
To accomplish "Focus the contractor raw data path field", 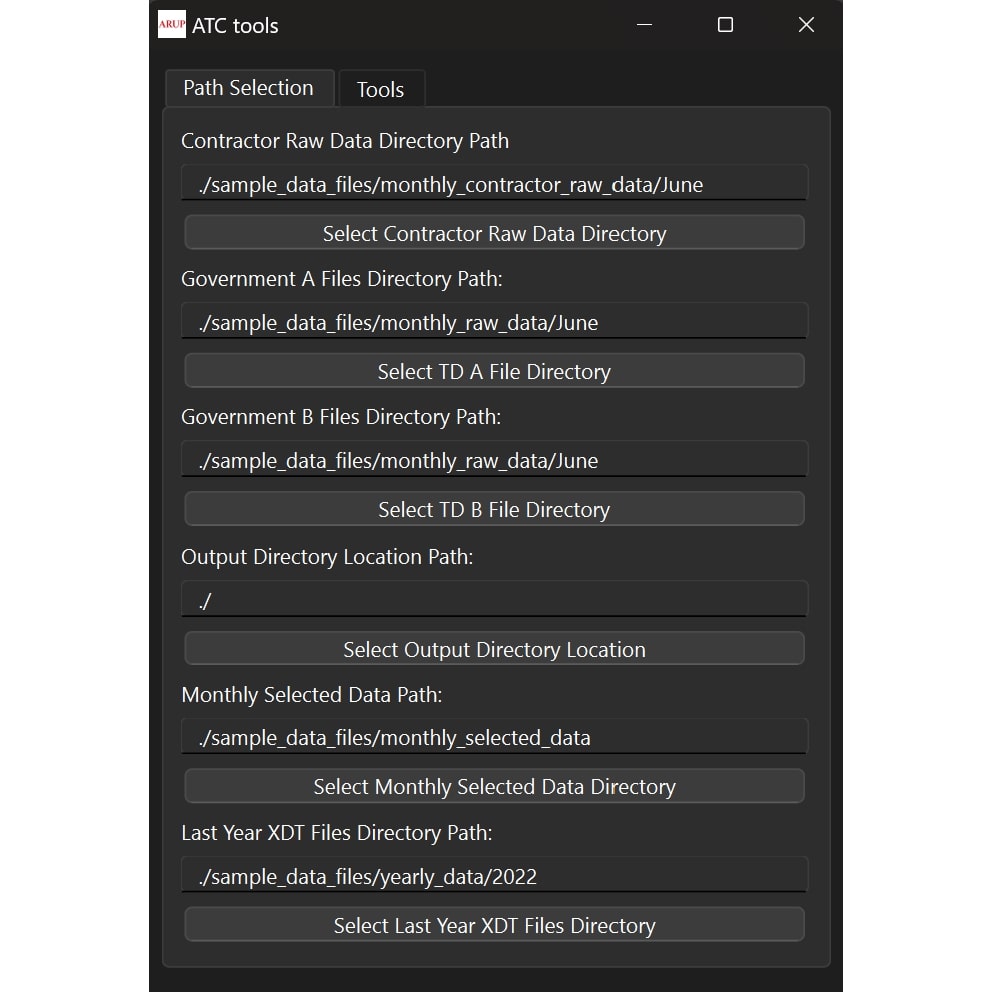I will coord(494,184).
